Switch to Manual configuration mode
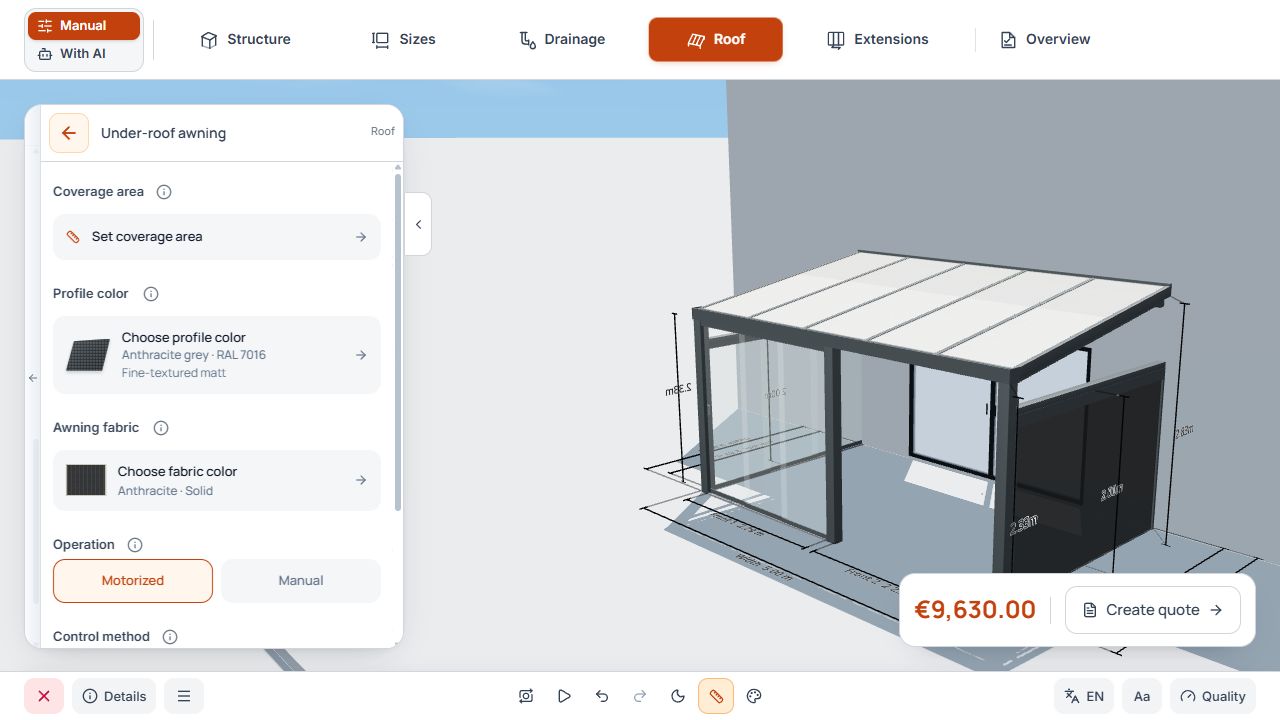This screenshot has height=720, width=1280. click(84, 26)
